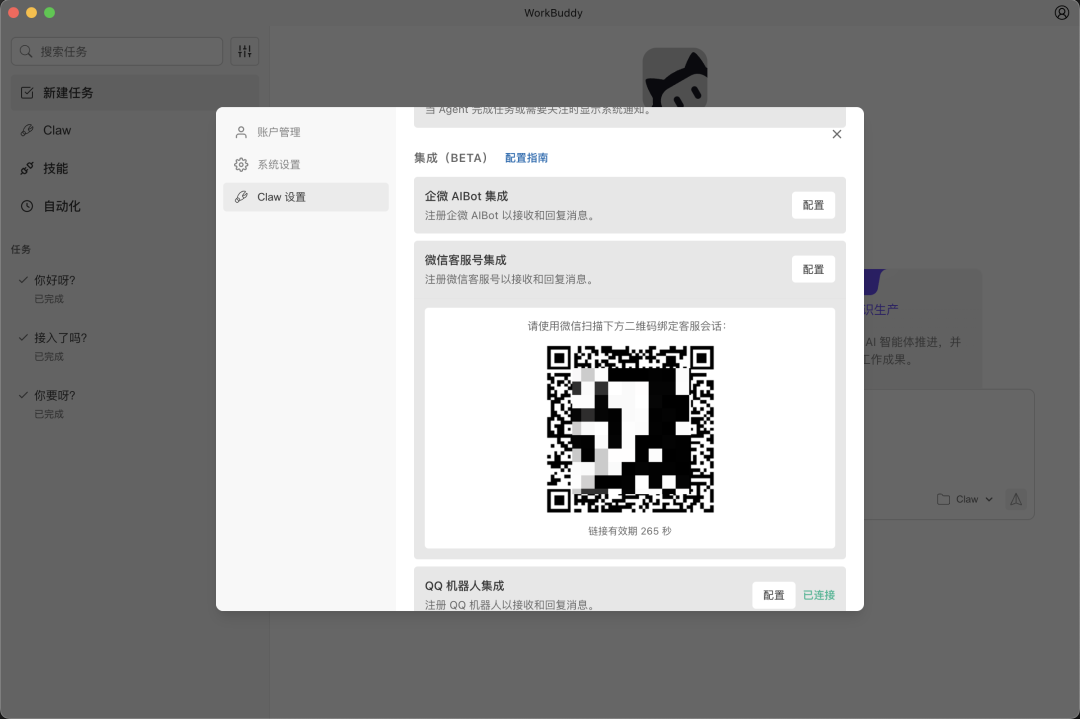Screen dimensions: 1080x719
Task: Click the 技能 plug icon in the sidebar
Action: (x=28, y=168)
